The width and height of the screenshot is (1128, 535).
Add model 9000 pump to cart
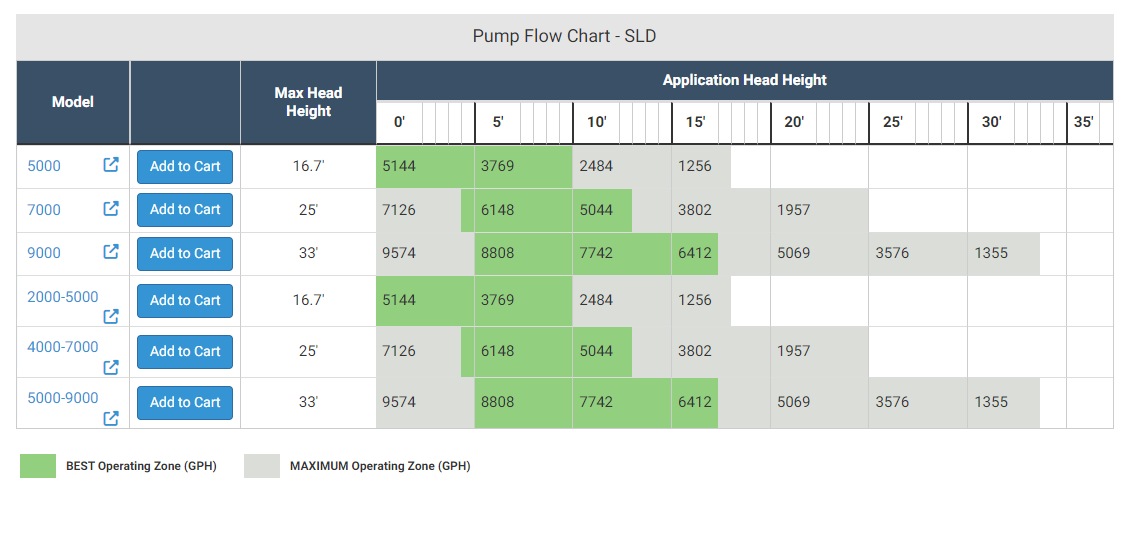[185, 253]
